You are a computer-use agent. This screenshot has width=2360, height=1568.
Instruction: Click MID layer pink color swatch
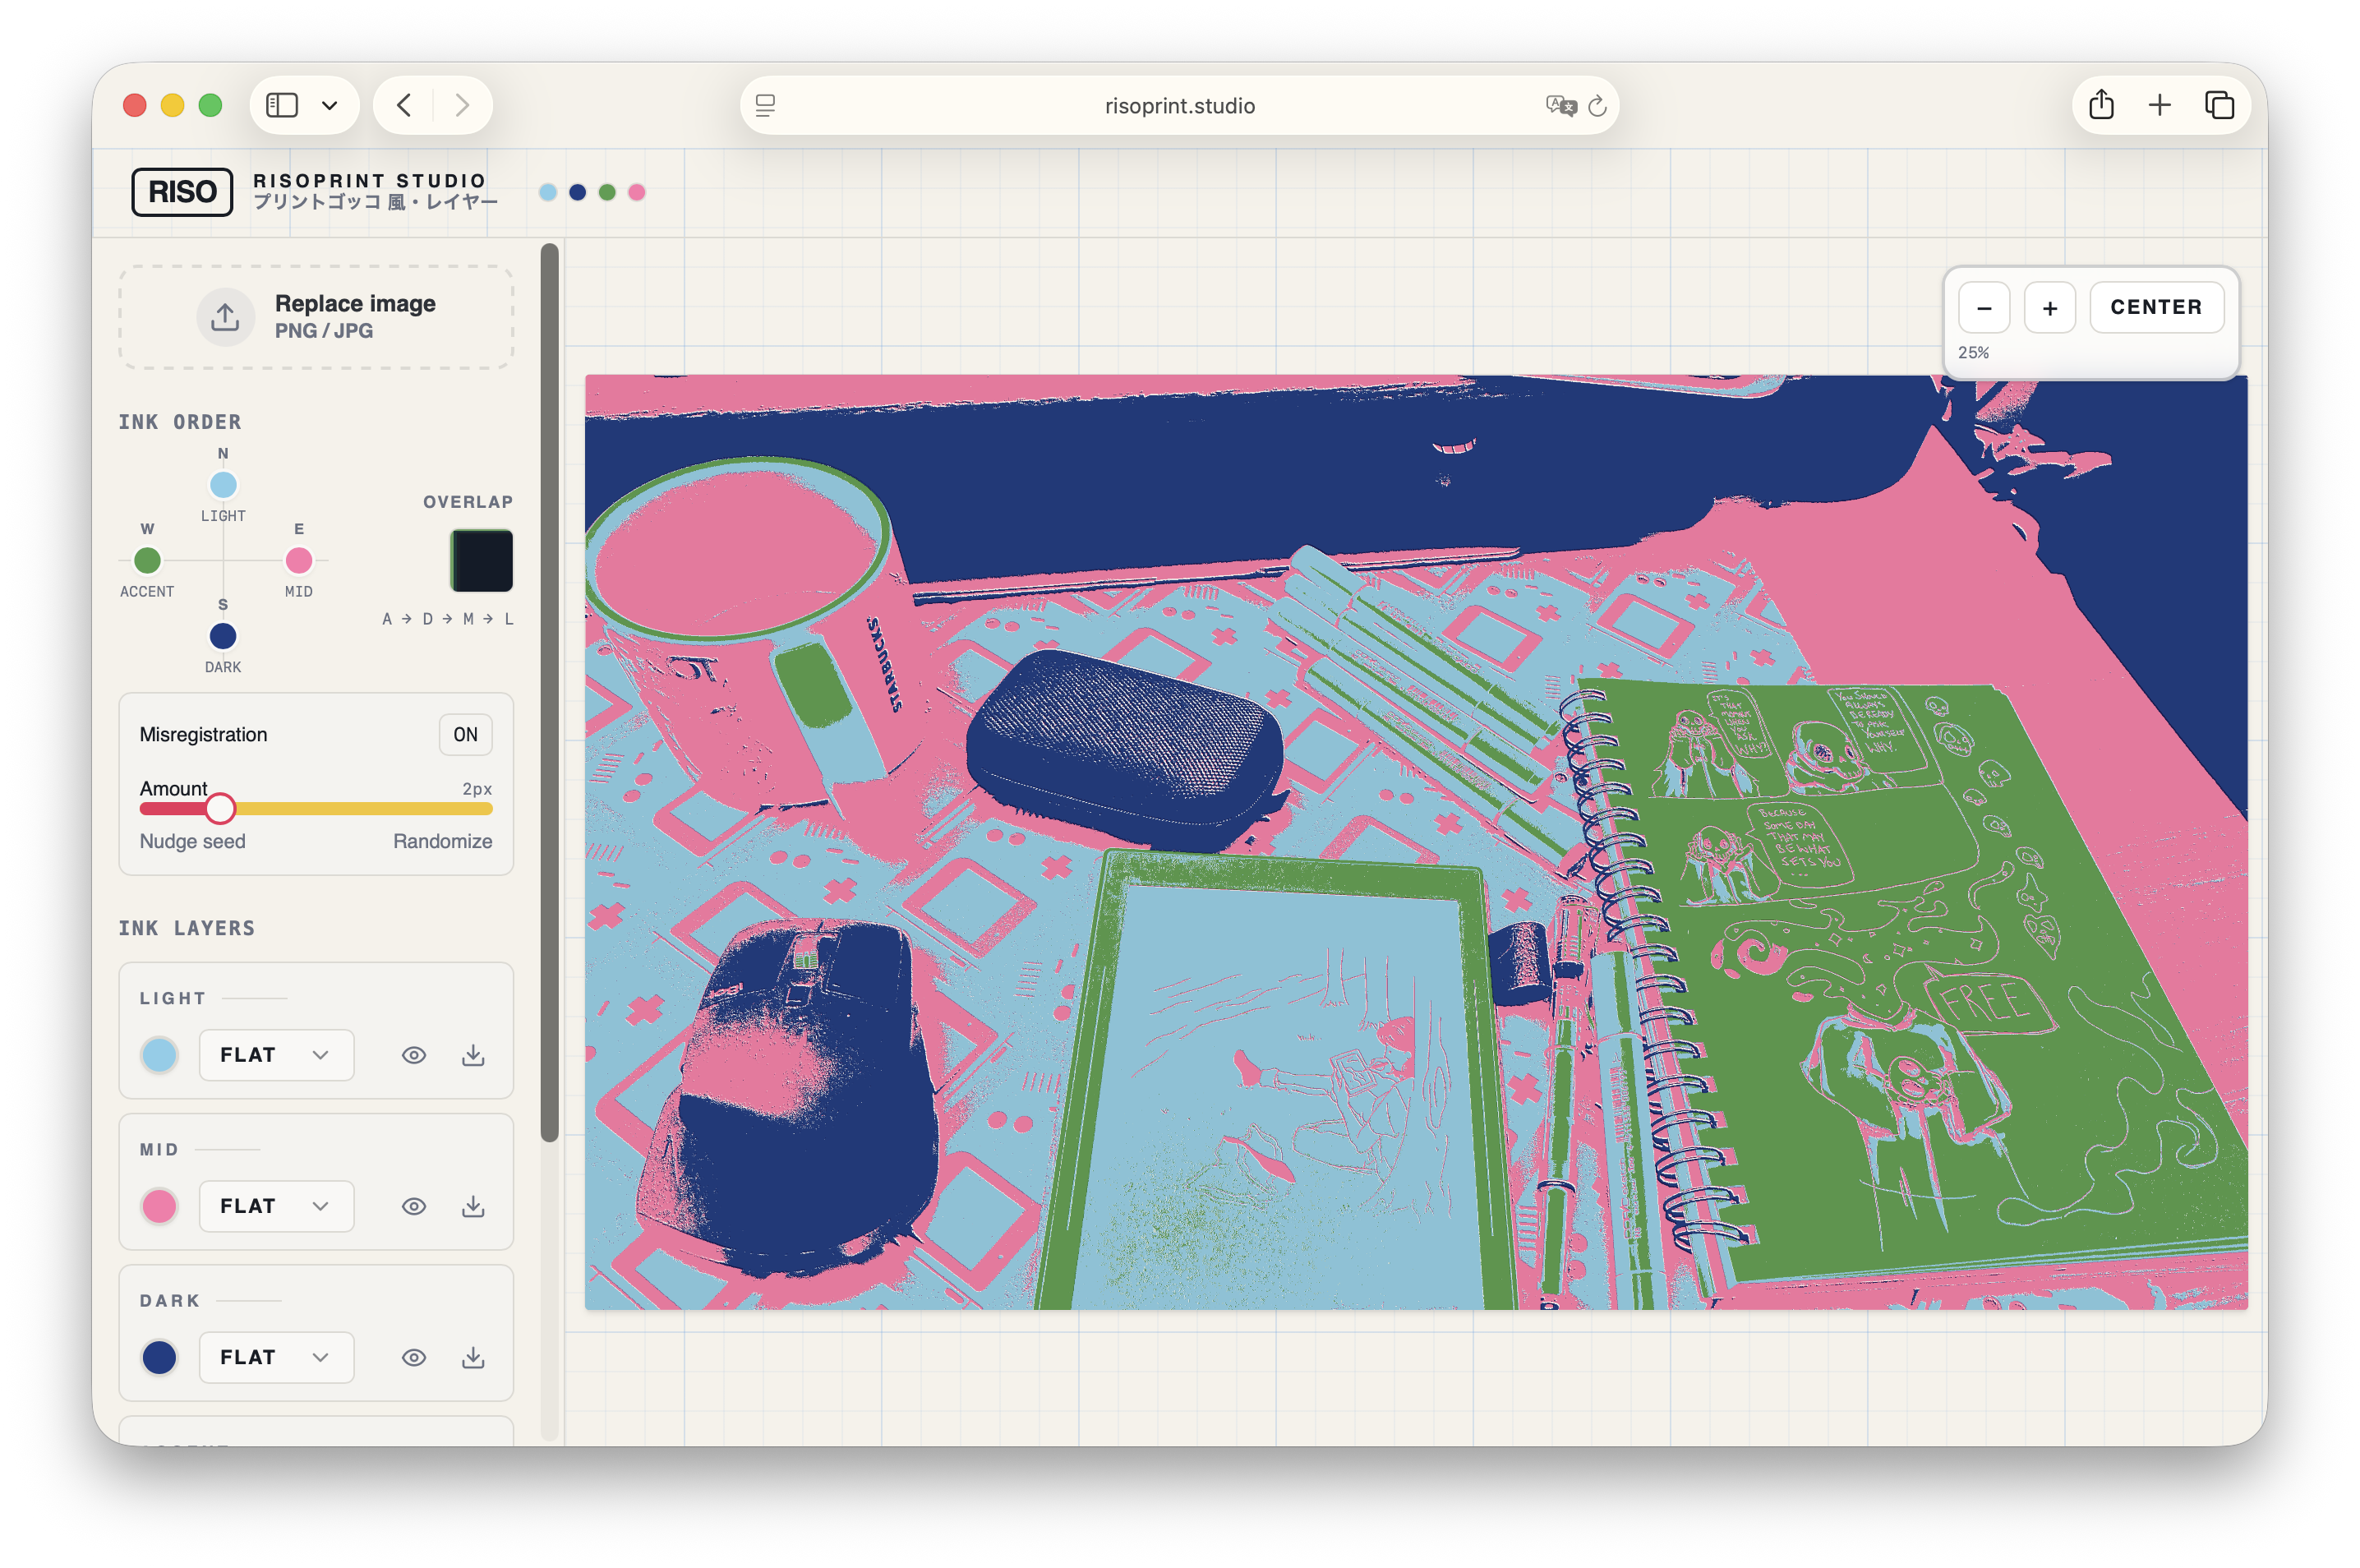pyautogui.click(x=159, y=1206)
